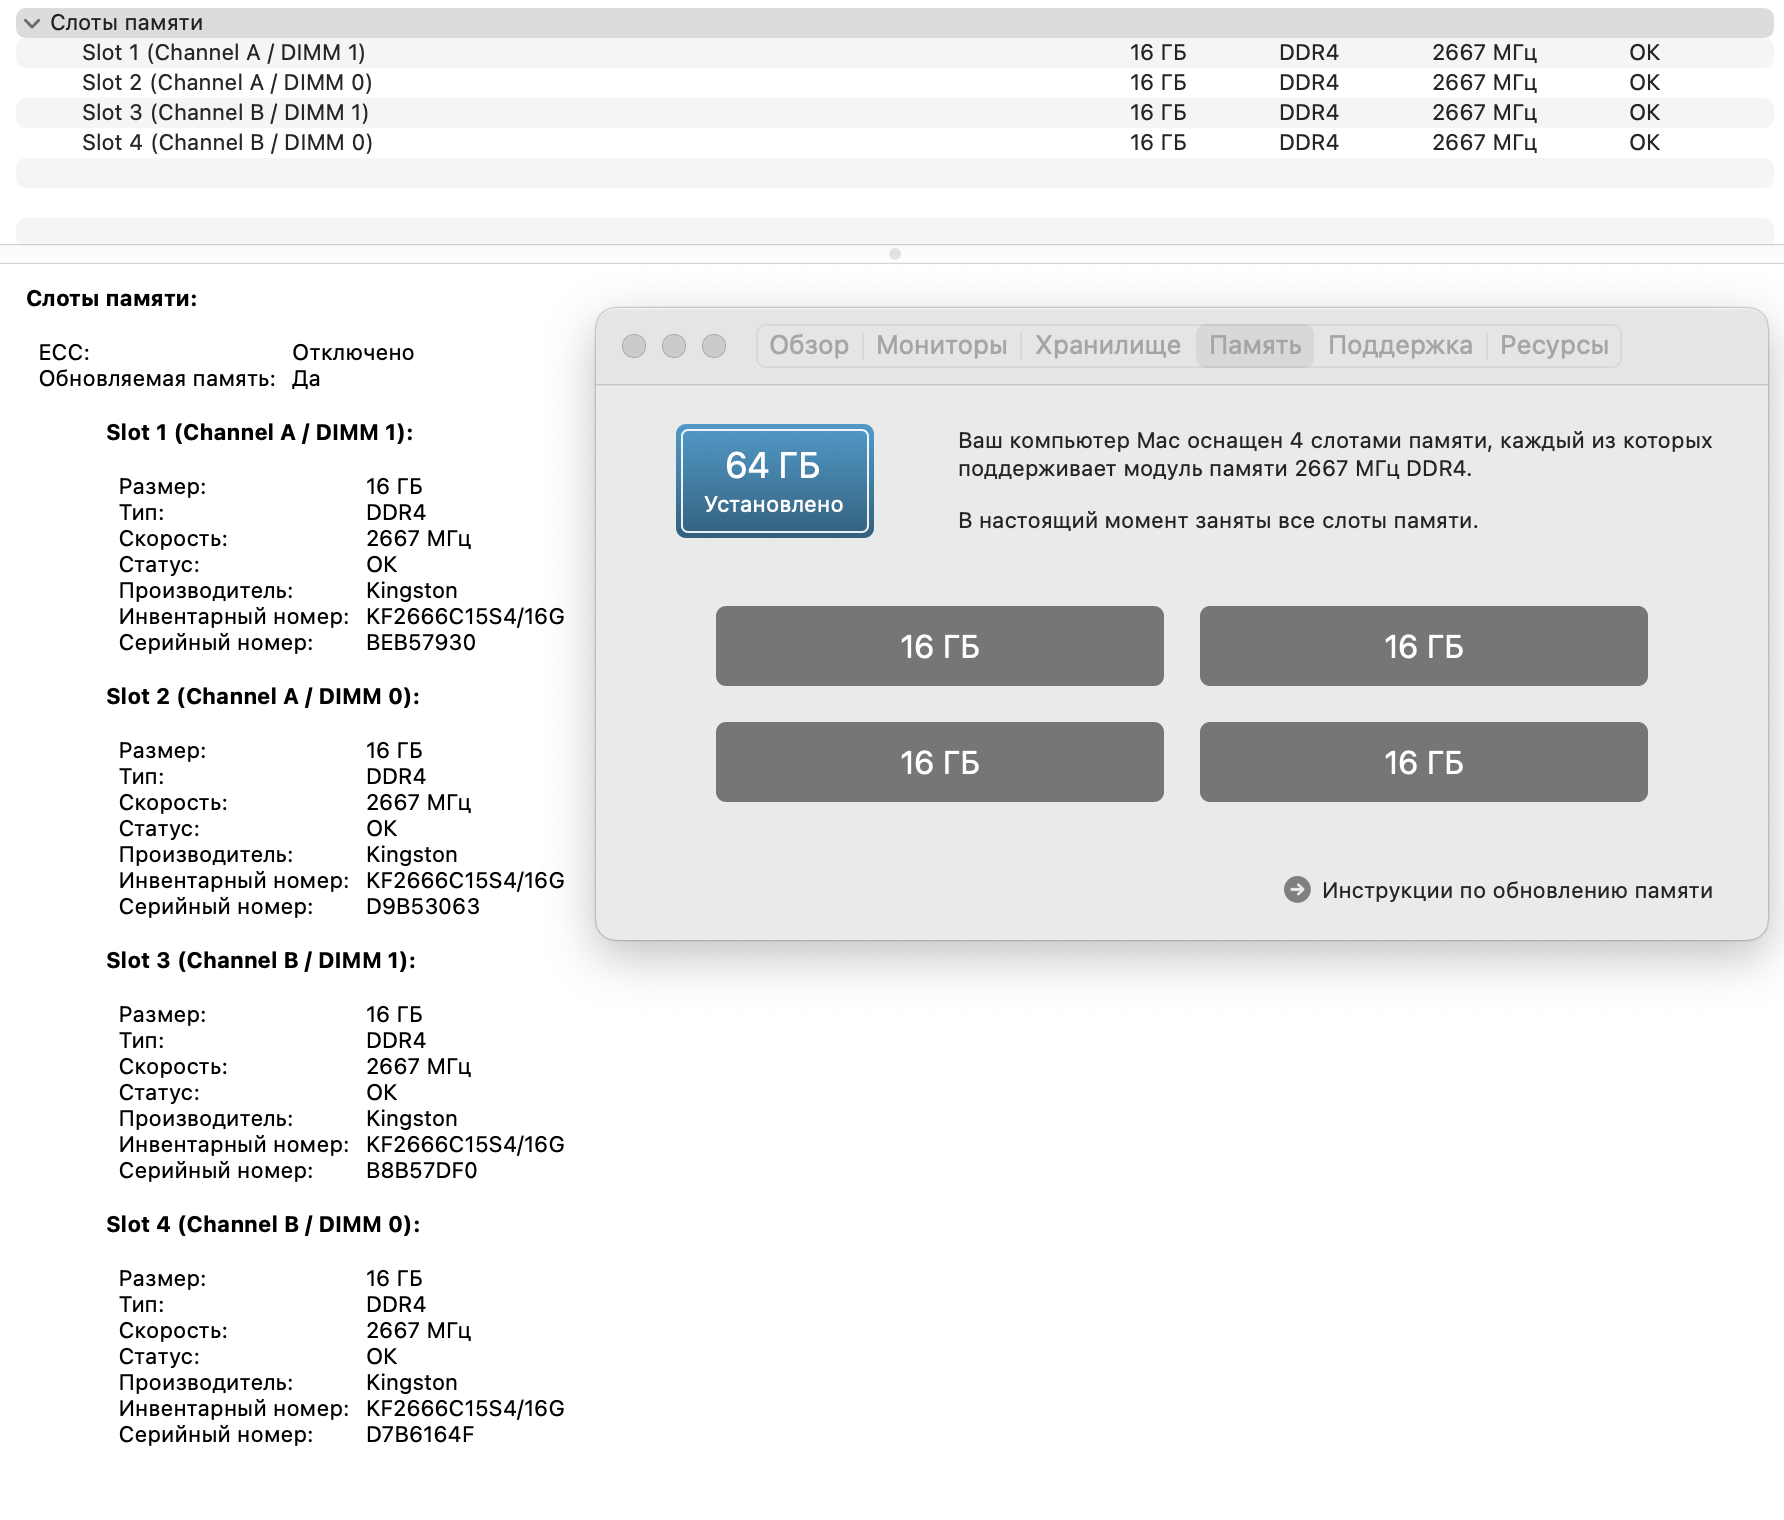The image size is (1784, 1520).
Task: Click serial number BEB57930
Action: (421, 643)
